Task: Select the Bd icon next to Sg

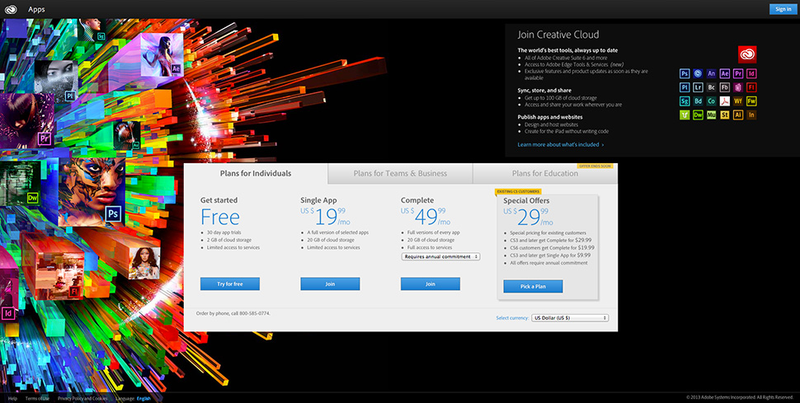Action: [698, 101]
